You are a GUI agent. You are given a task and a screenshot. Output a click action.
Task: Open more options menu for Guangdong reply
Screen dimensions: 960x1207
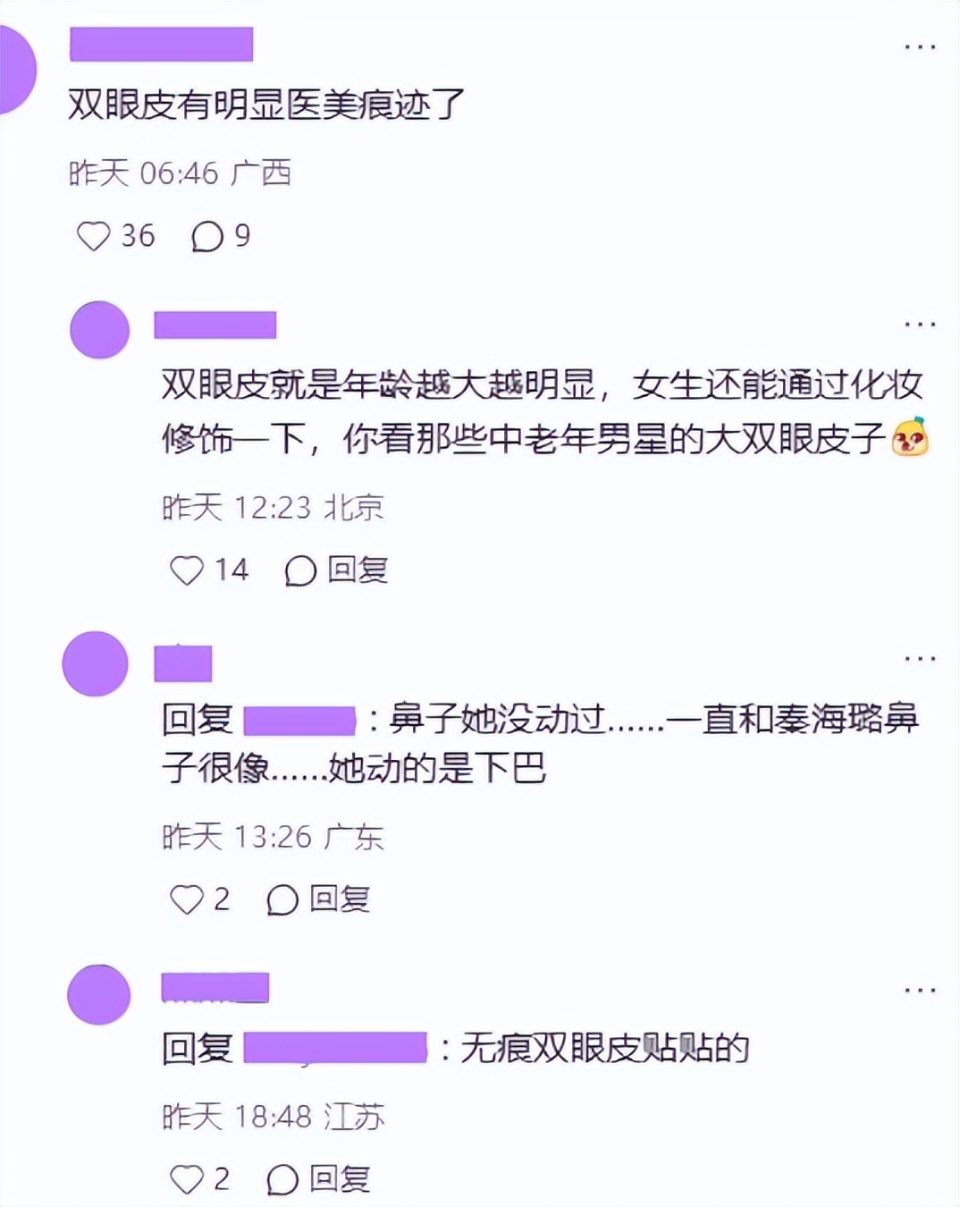coord(920,658)
